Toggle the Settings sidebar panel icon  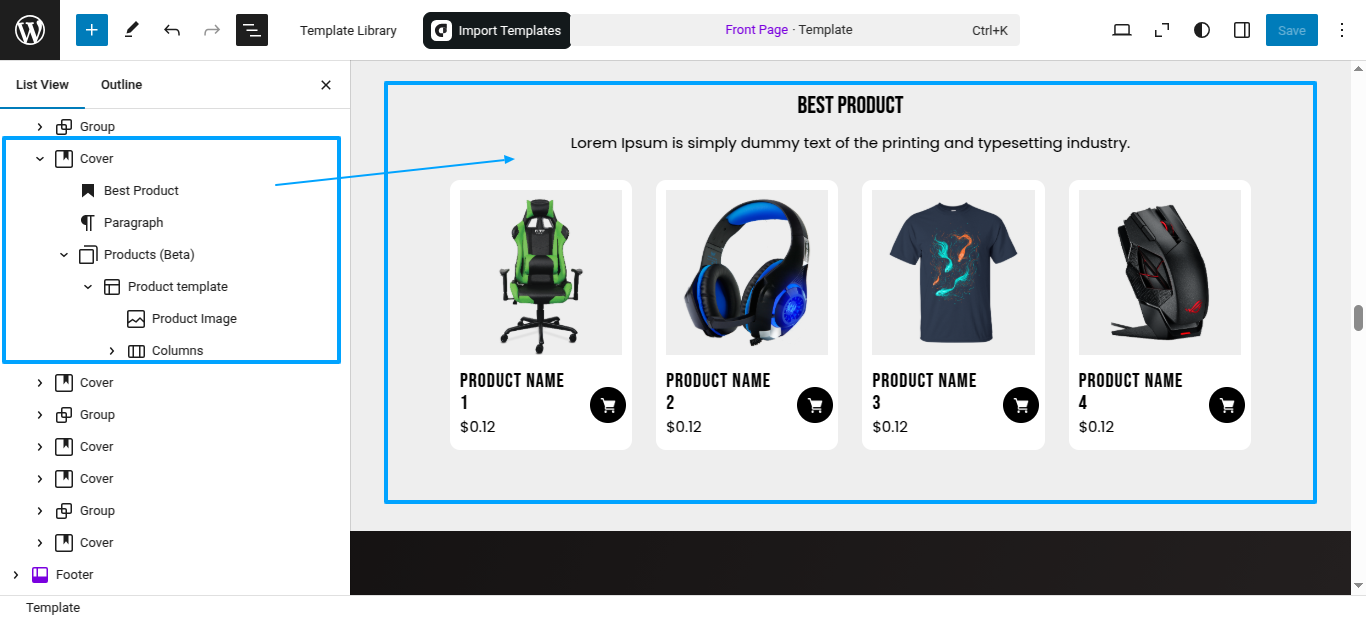coord(1242,30)
